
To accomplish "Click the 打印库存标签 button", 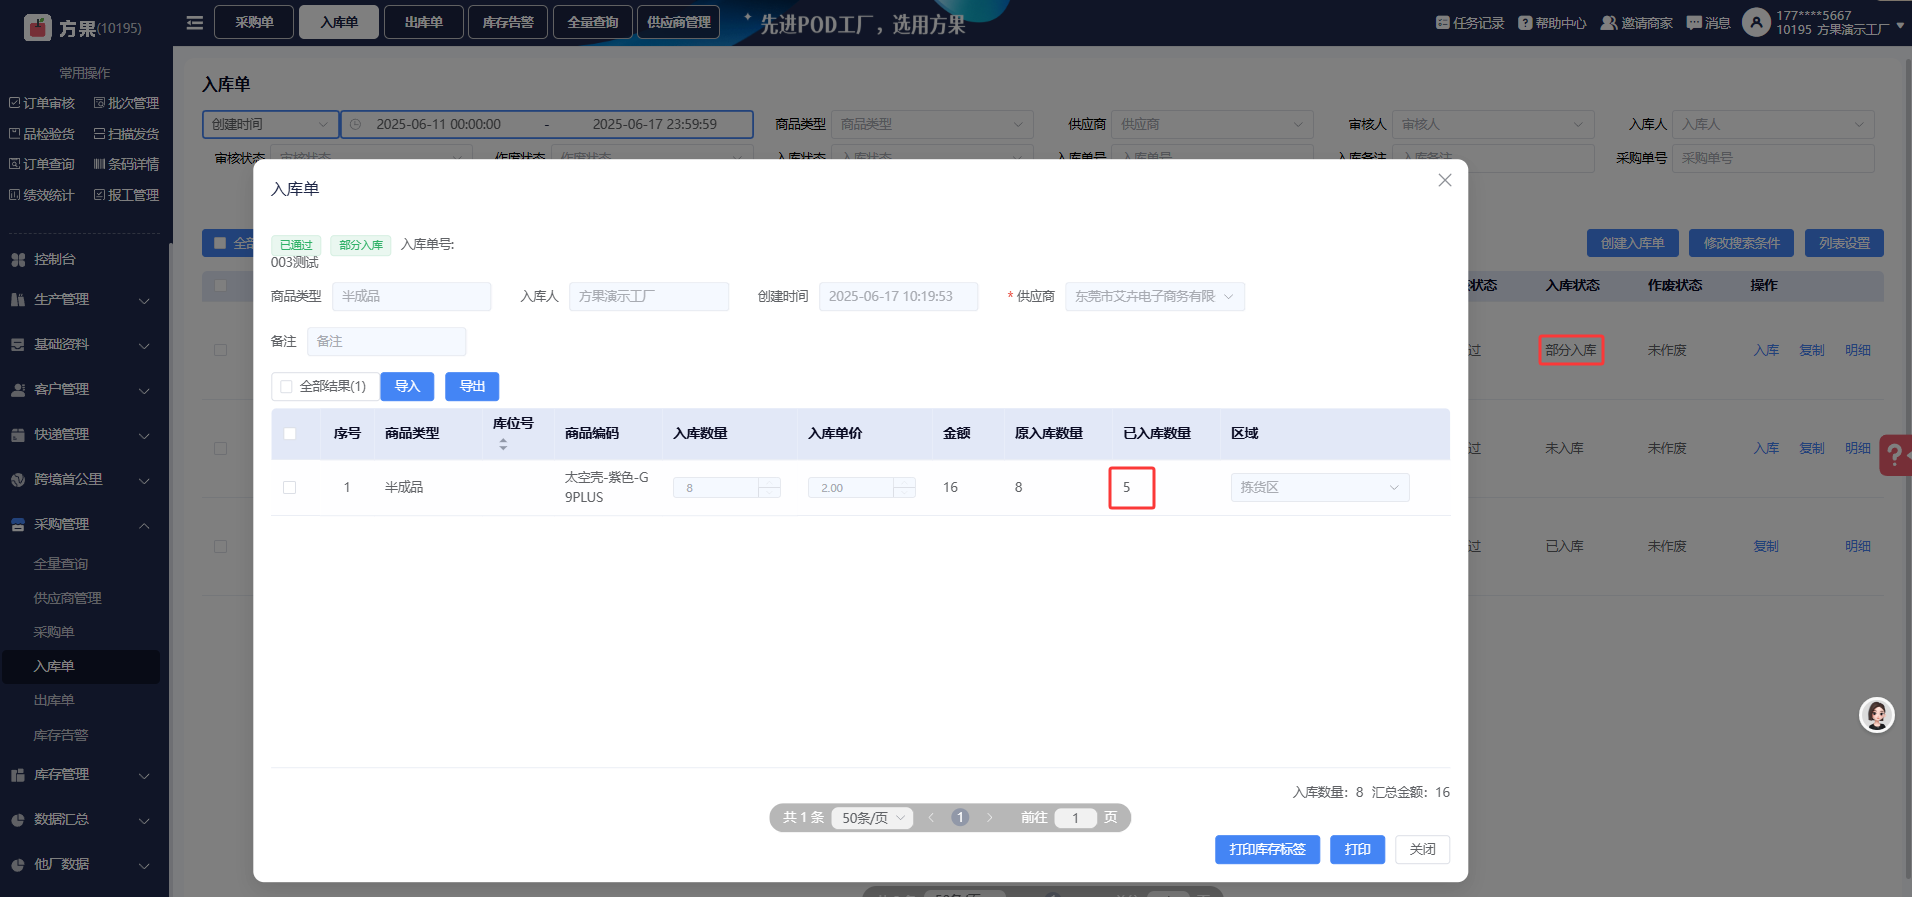I will pyautogui.click(x=1266, y=849).
